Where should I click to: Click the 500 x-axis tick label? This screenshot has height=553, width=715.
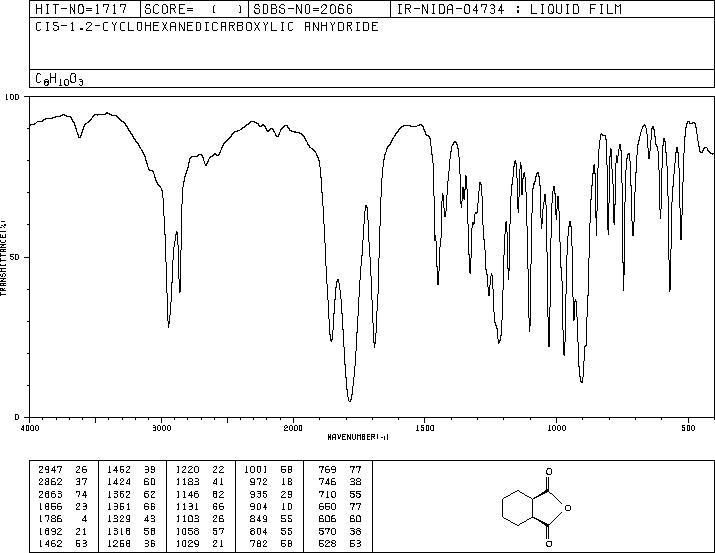point(688,428)
